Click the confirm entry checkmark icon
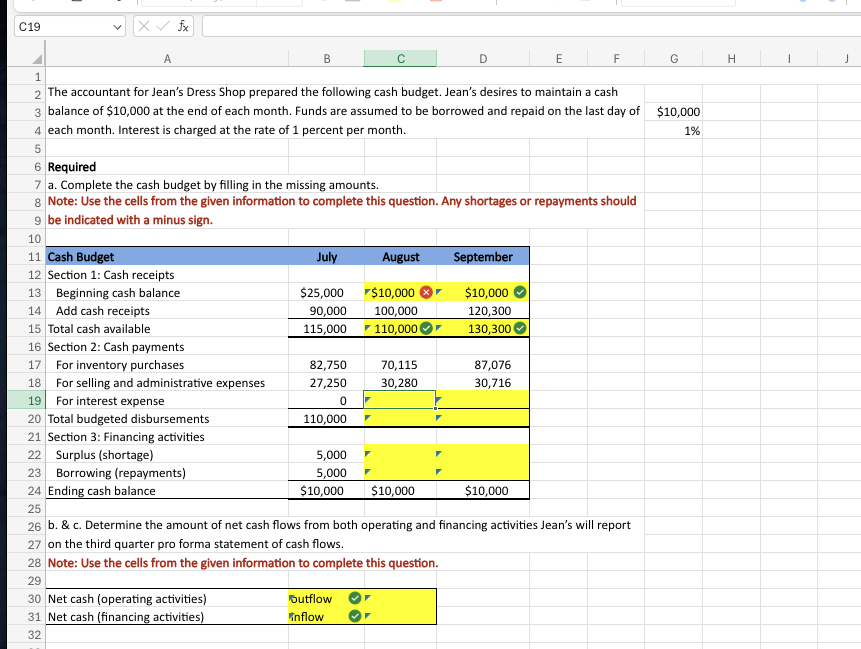 pos(163,26)
